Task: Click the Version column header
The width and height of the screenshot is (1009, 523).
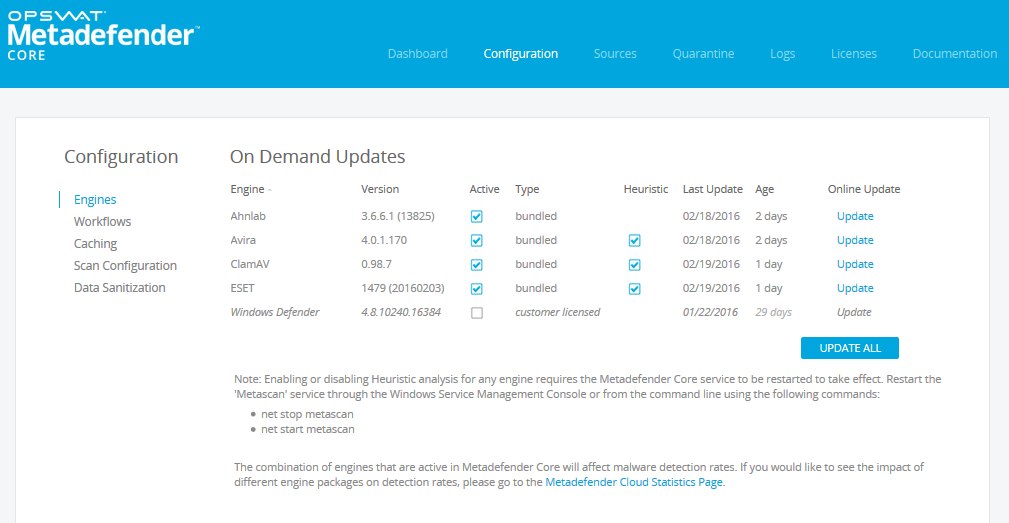Action: pyautogui.click(x=380, y=189)
